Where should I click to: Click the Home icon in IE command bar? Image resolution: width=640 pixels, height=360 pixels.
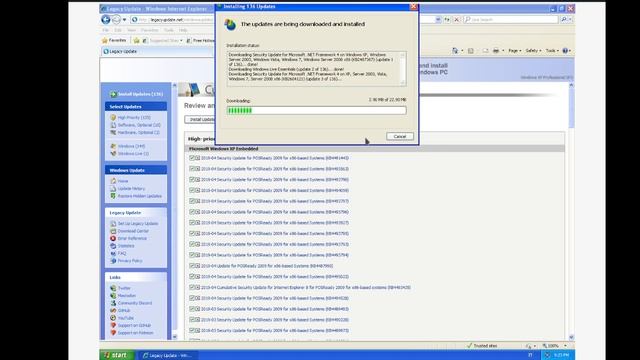[x=455, y=51]
